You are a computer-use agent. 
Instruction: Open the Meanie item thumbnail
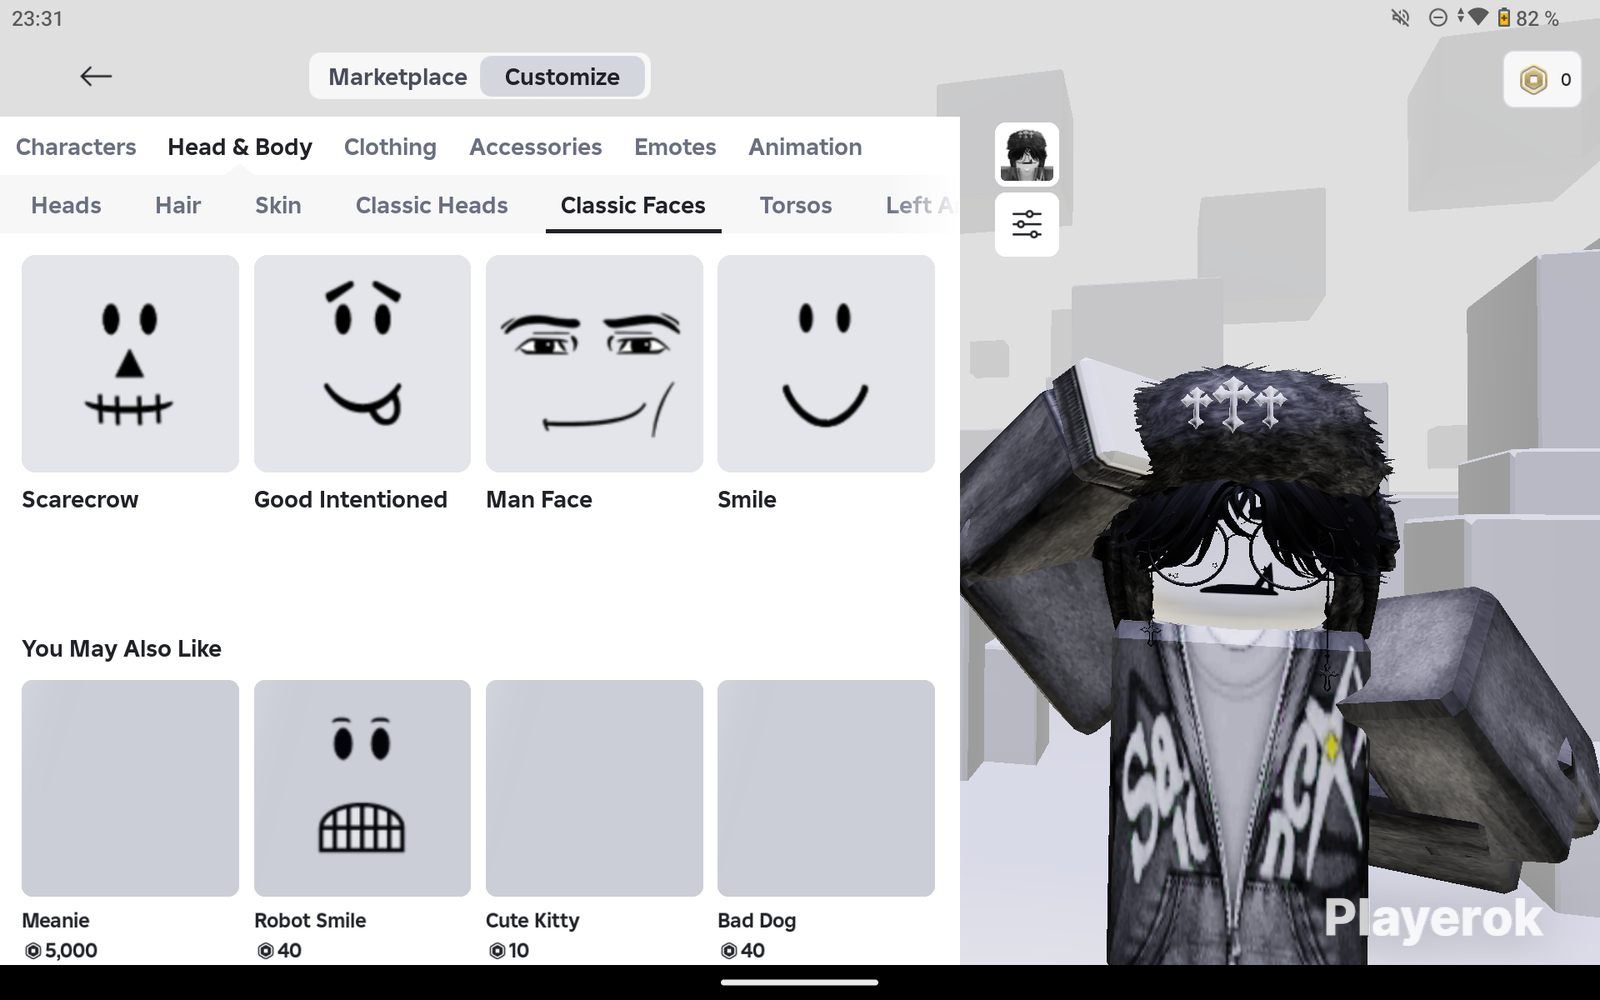[130, 788]
